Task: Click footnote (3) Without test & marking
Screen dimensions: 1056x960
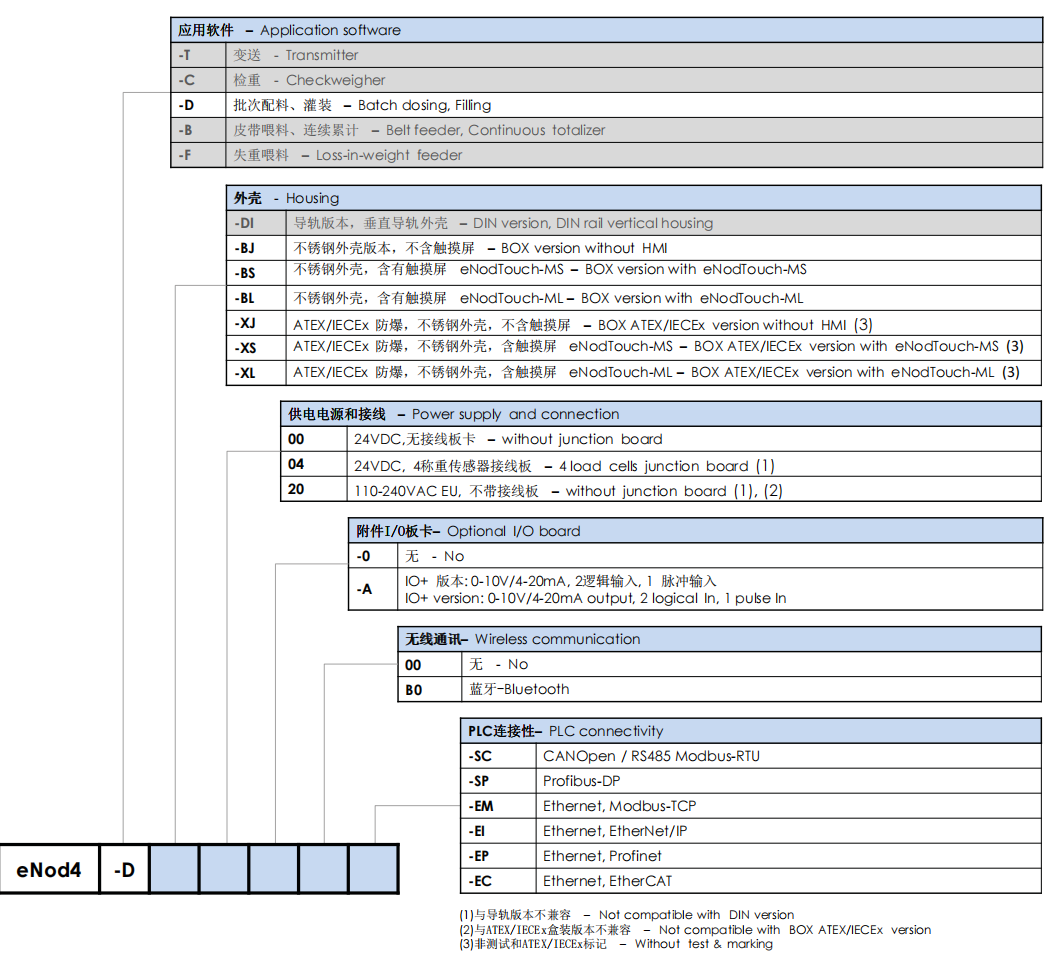Action: [x=616, y=944]
